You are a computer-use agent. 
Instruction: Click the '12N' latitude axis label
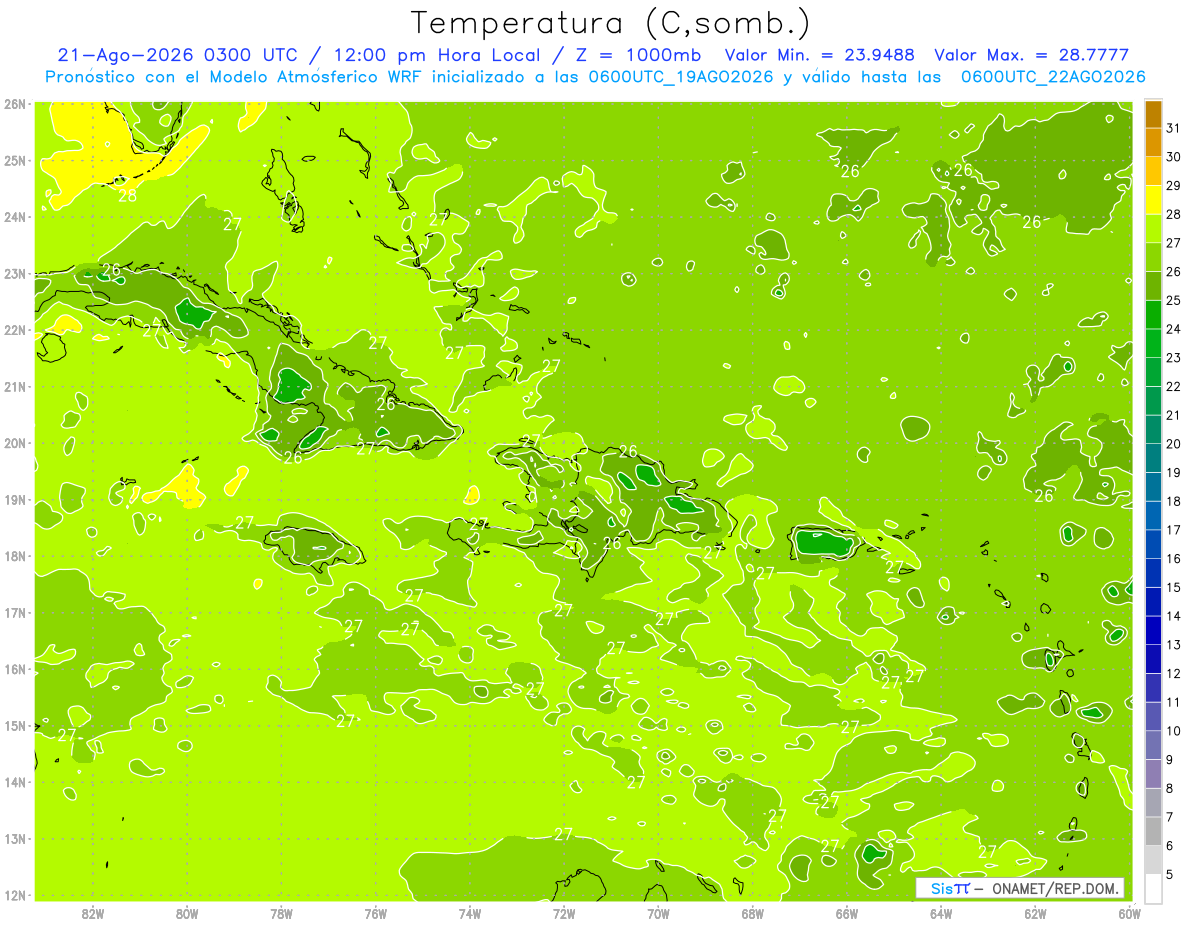[15, 895]
